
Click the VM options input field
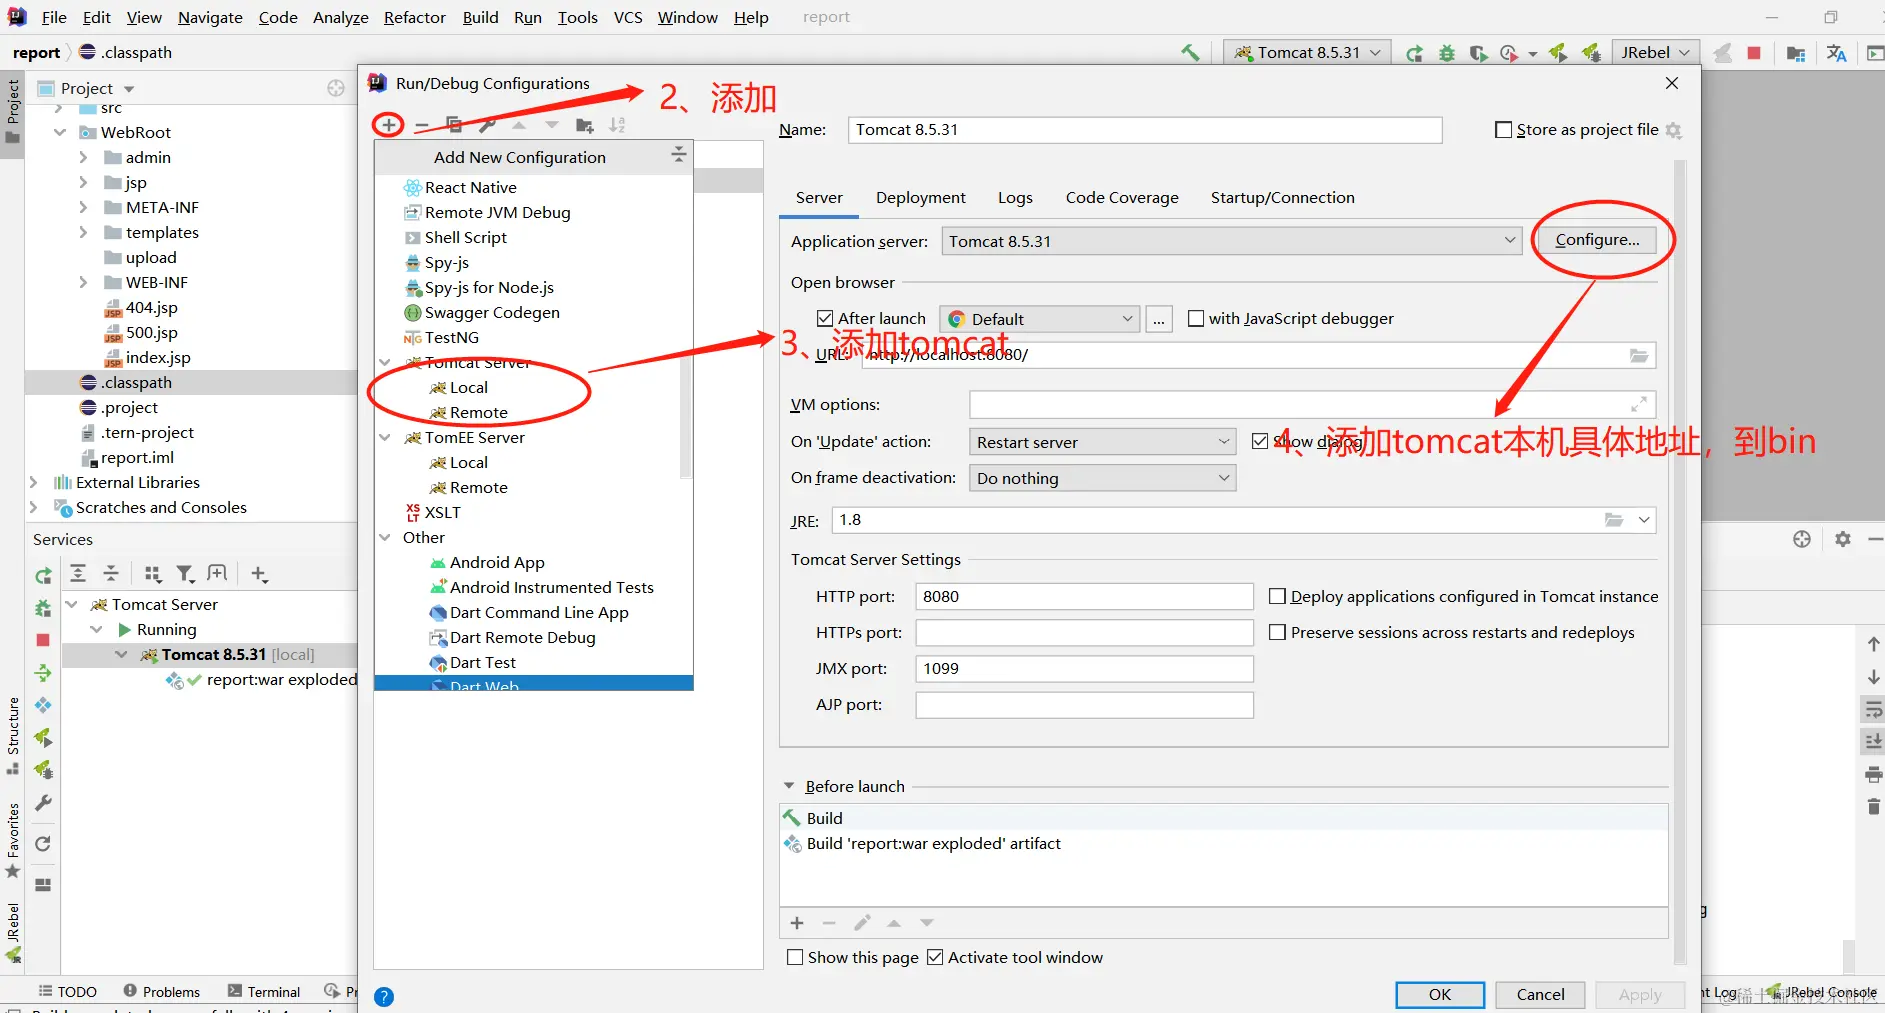click(1312, 404)
